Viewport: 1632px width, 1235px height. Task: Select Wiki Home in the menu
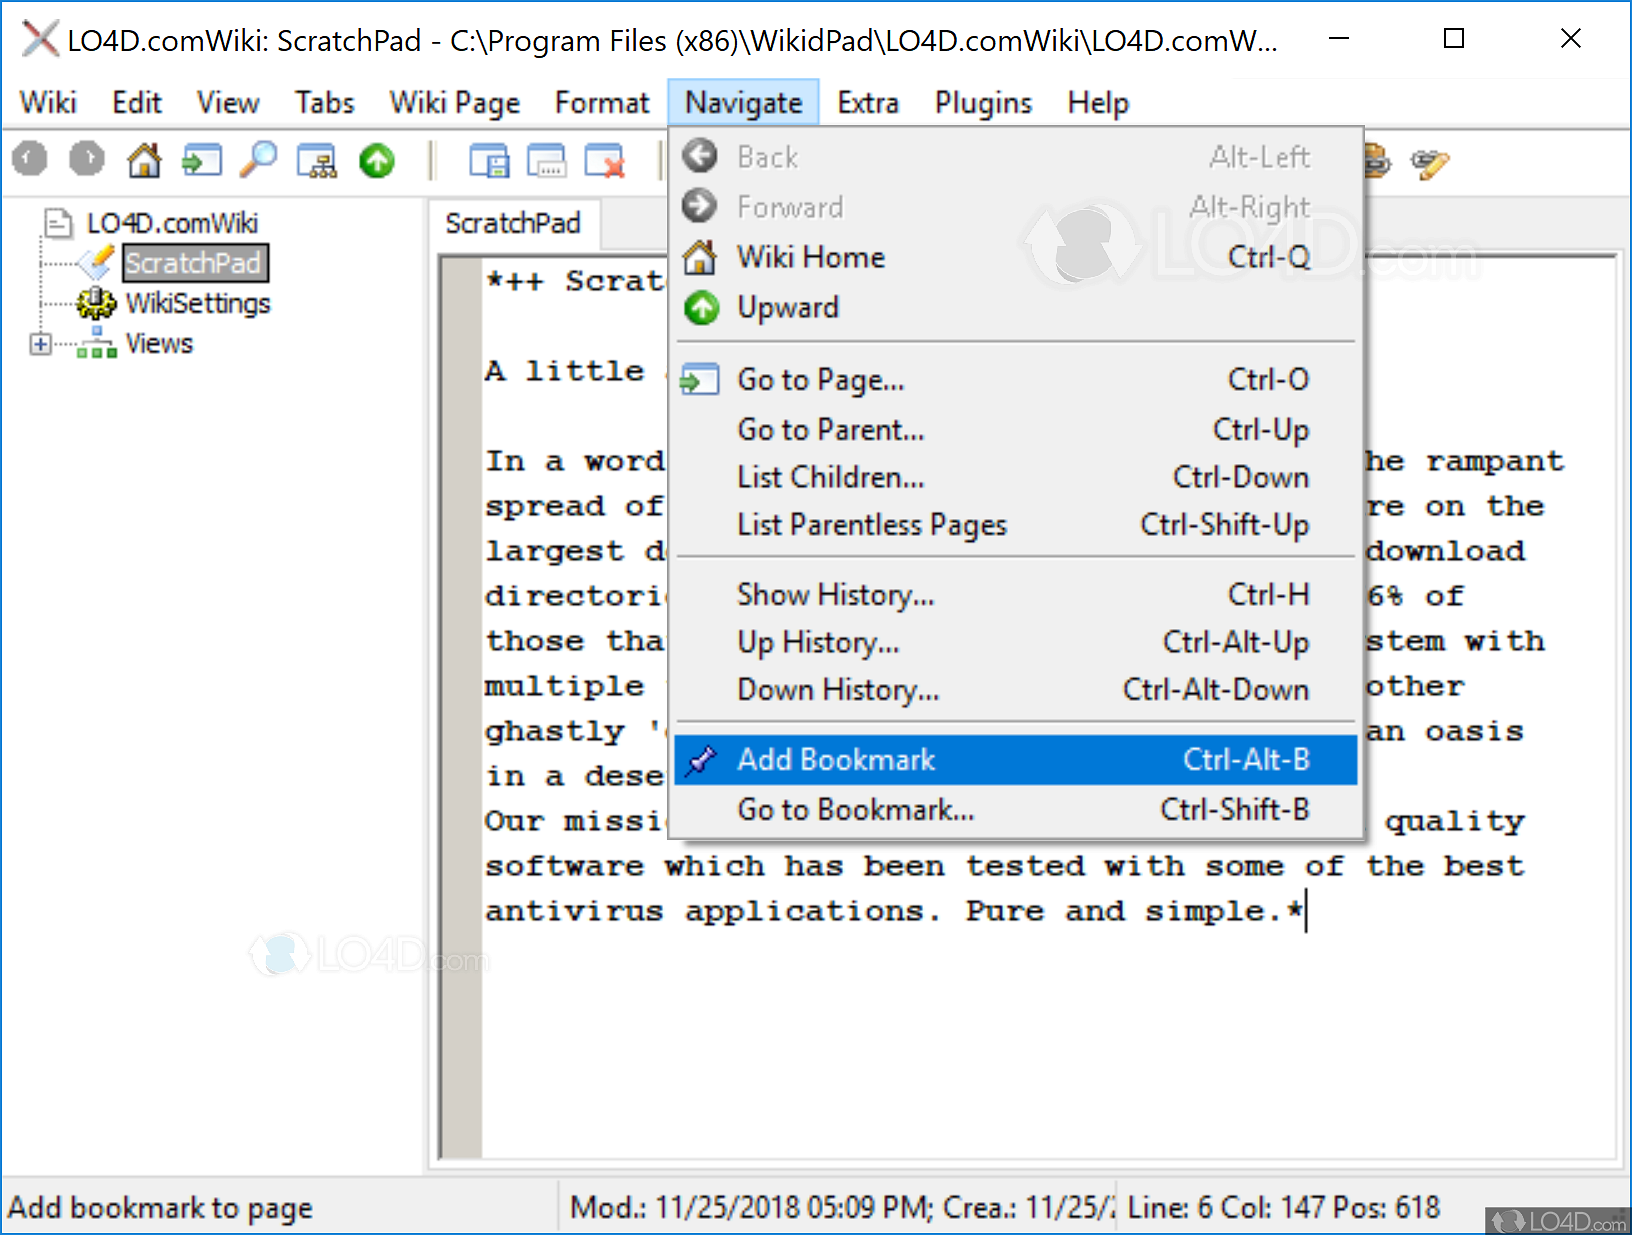[810, 258]
